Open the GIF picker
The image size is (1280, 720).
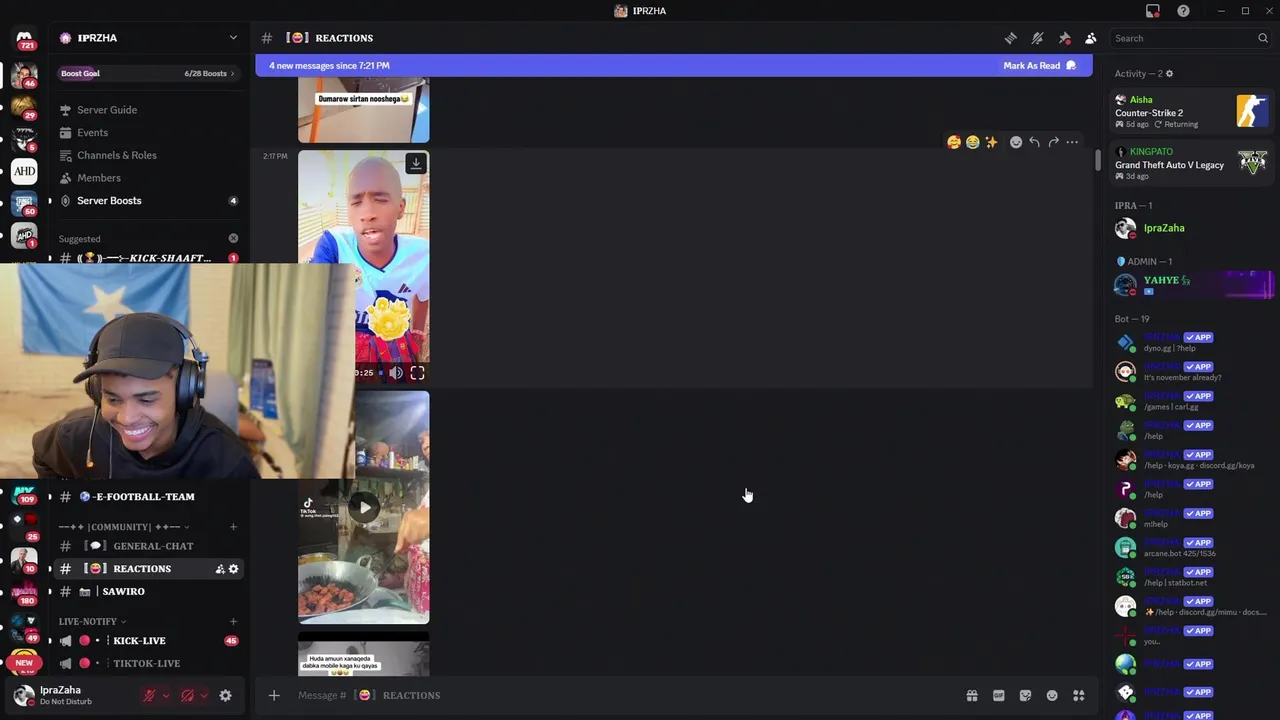click(x=998, y=696)
